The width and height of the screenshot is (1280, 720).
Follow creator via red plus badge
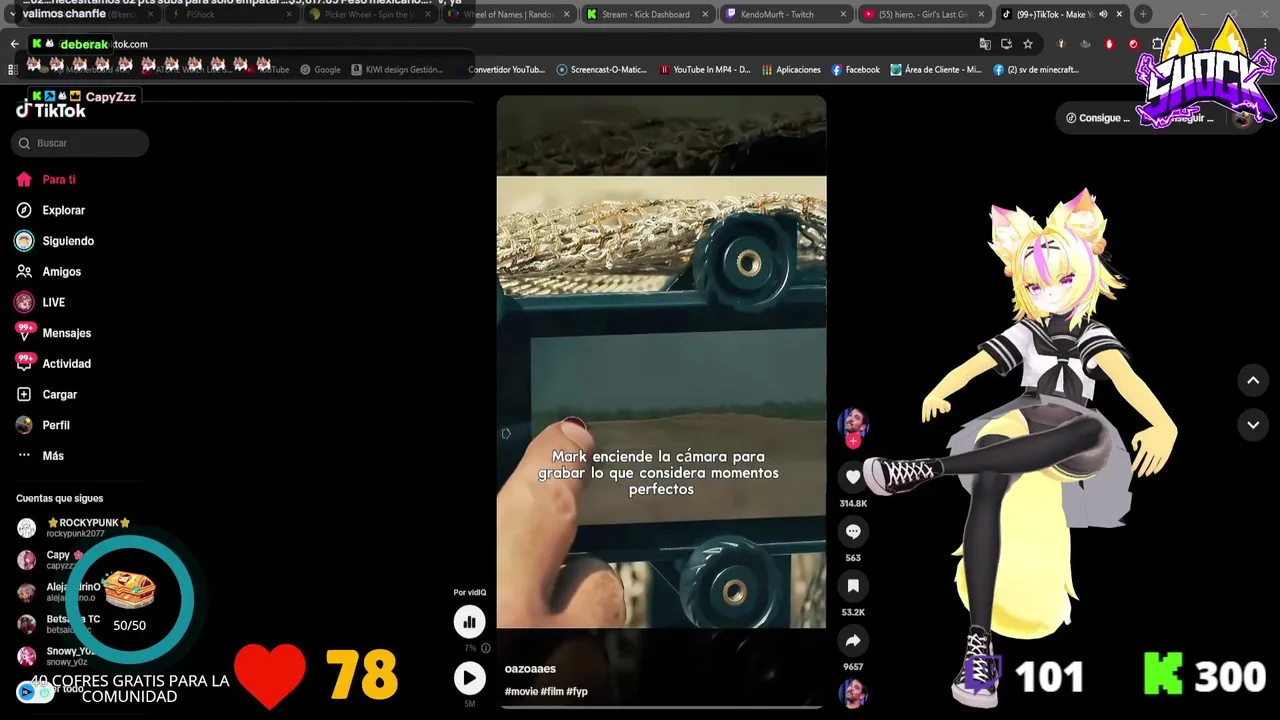(853, 441)
